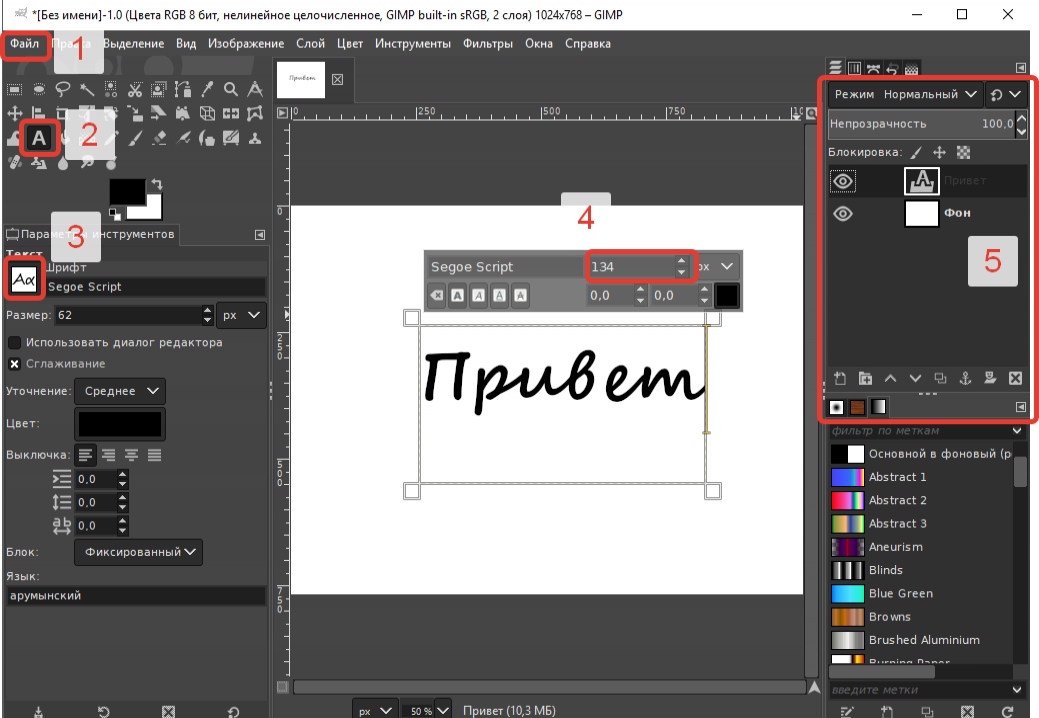The height and width of the screenshot is (718, 1039).
Task: Open the Фильтры menu
Action: (x=488, y=44)
